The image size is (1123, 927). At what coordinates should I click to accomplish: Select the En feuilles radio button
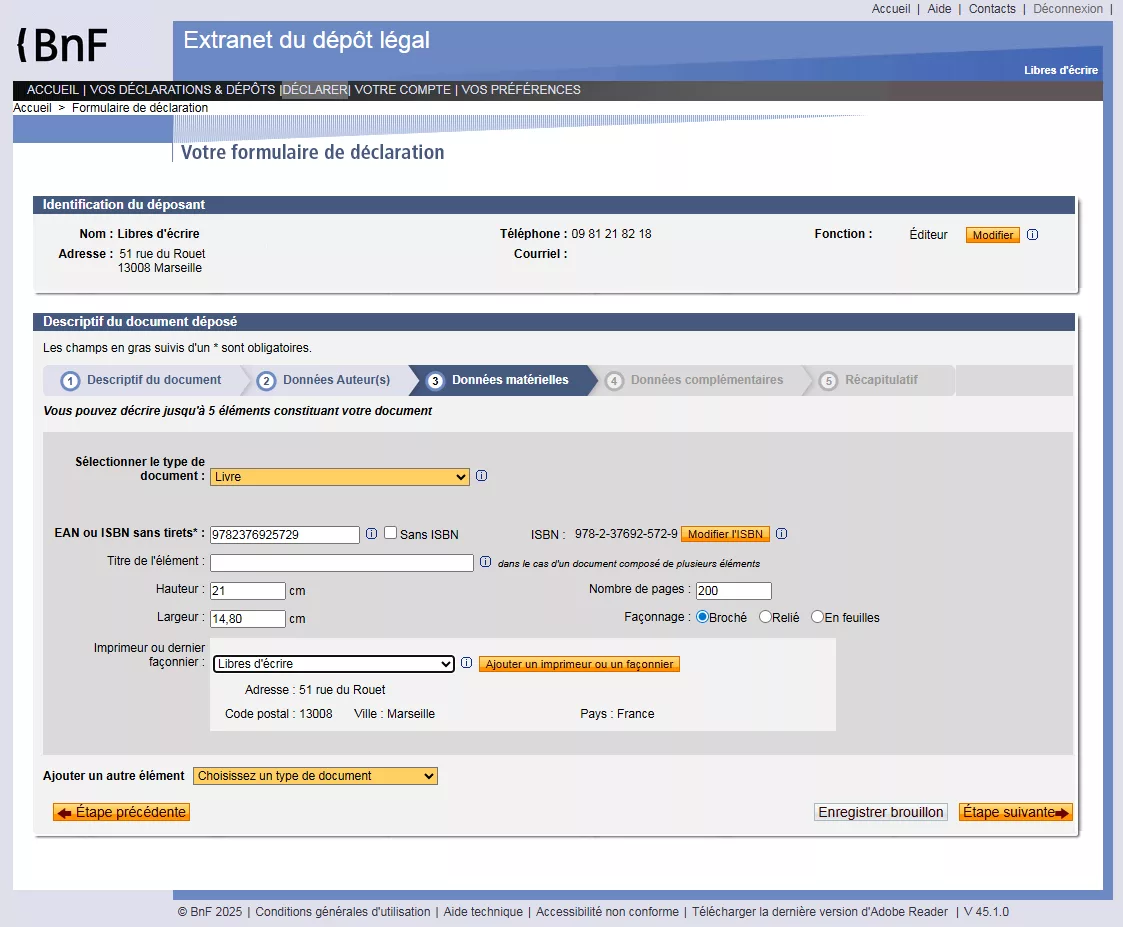point(817,617)
